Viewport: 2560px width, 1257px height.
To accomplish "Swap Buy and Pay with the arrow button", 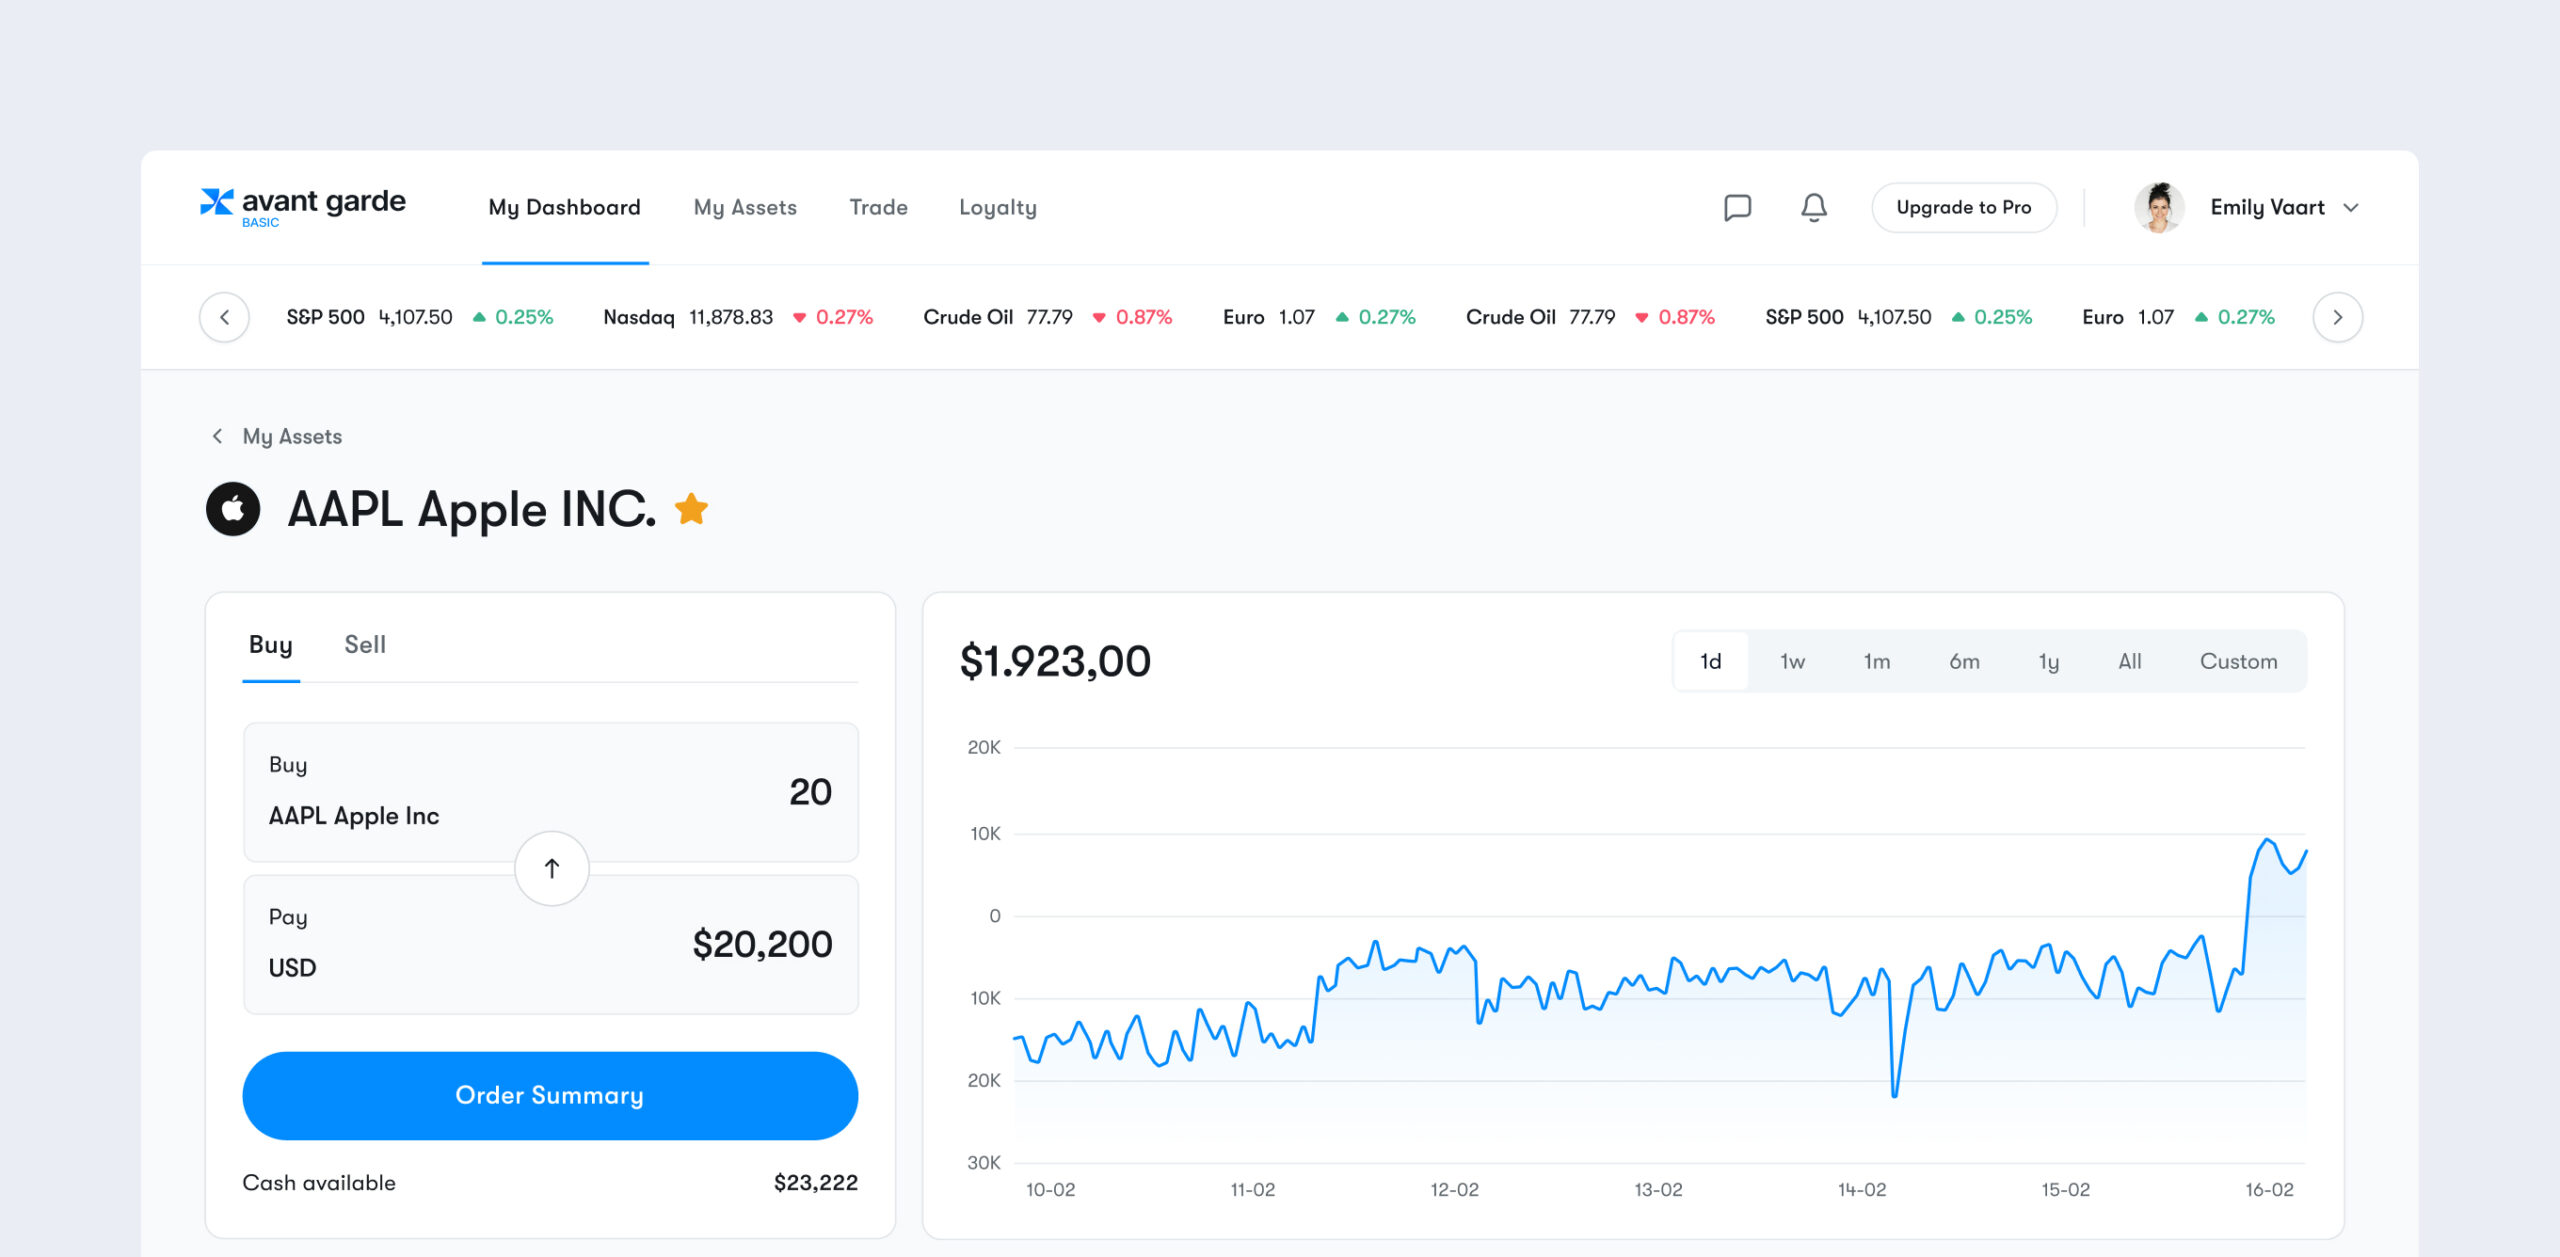I will point(551,868).
